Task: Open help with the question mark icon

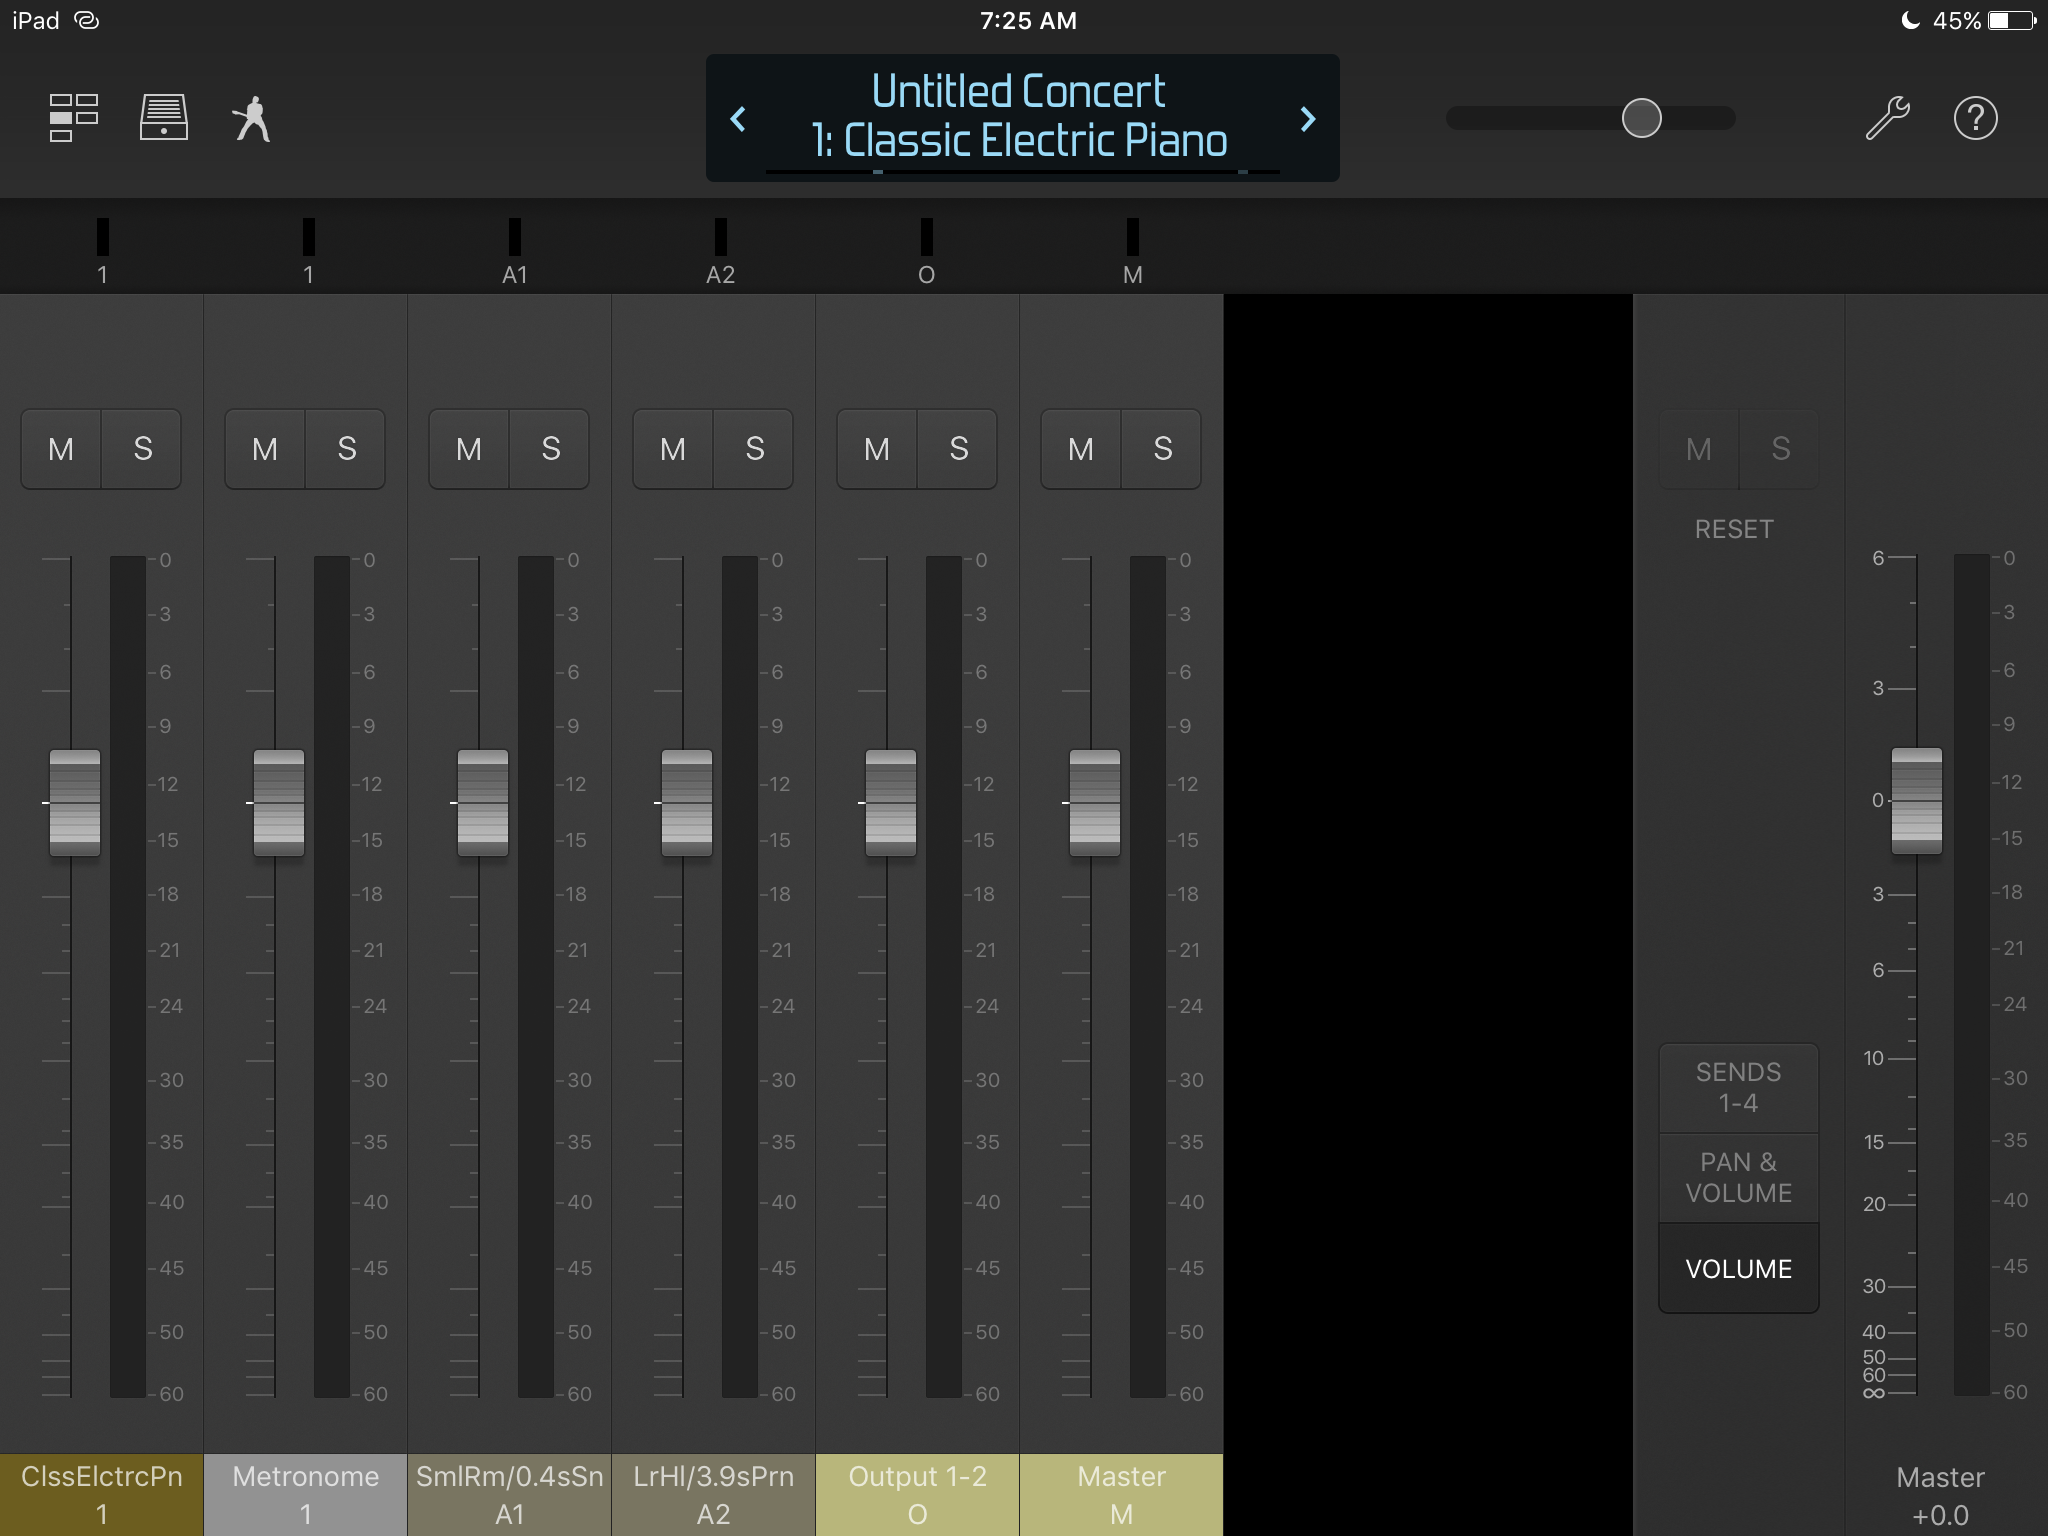Action: [x=1975, y=118]
